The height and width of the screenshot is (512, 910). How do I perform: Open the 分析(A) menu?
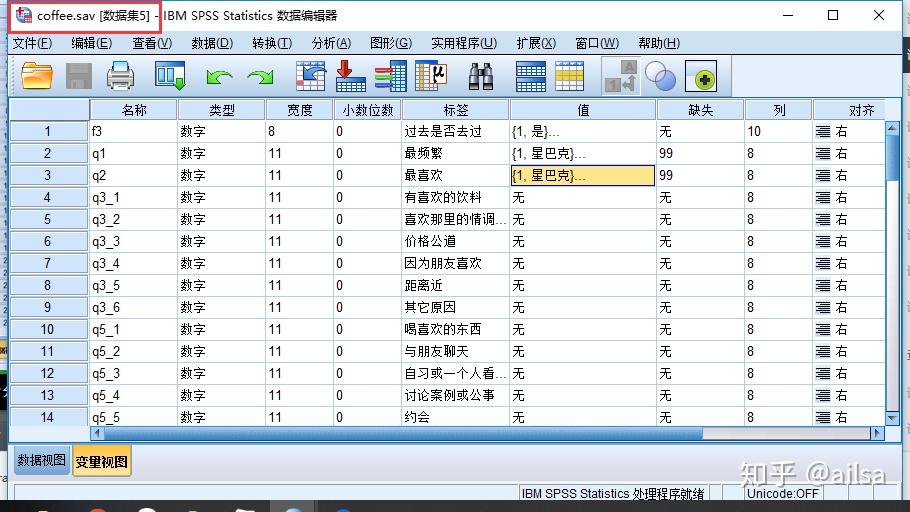331,43
